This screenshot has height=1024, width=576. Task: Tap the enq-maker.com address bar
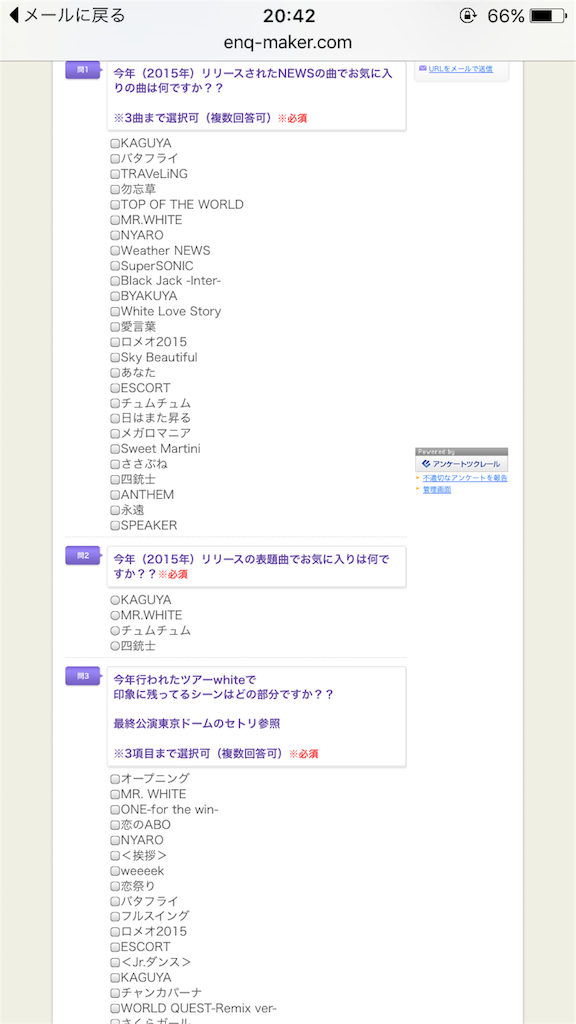click(288, 43)
